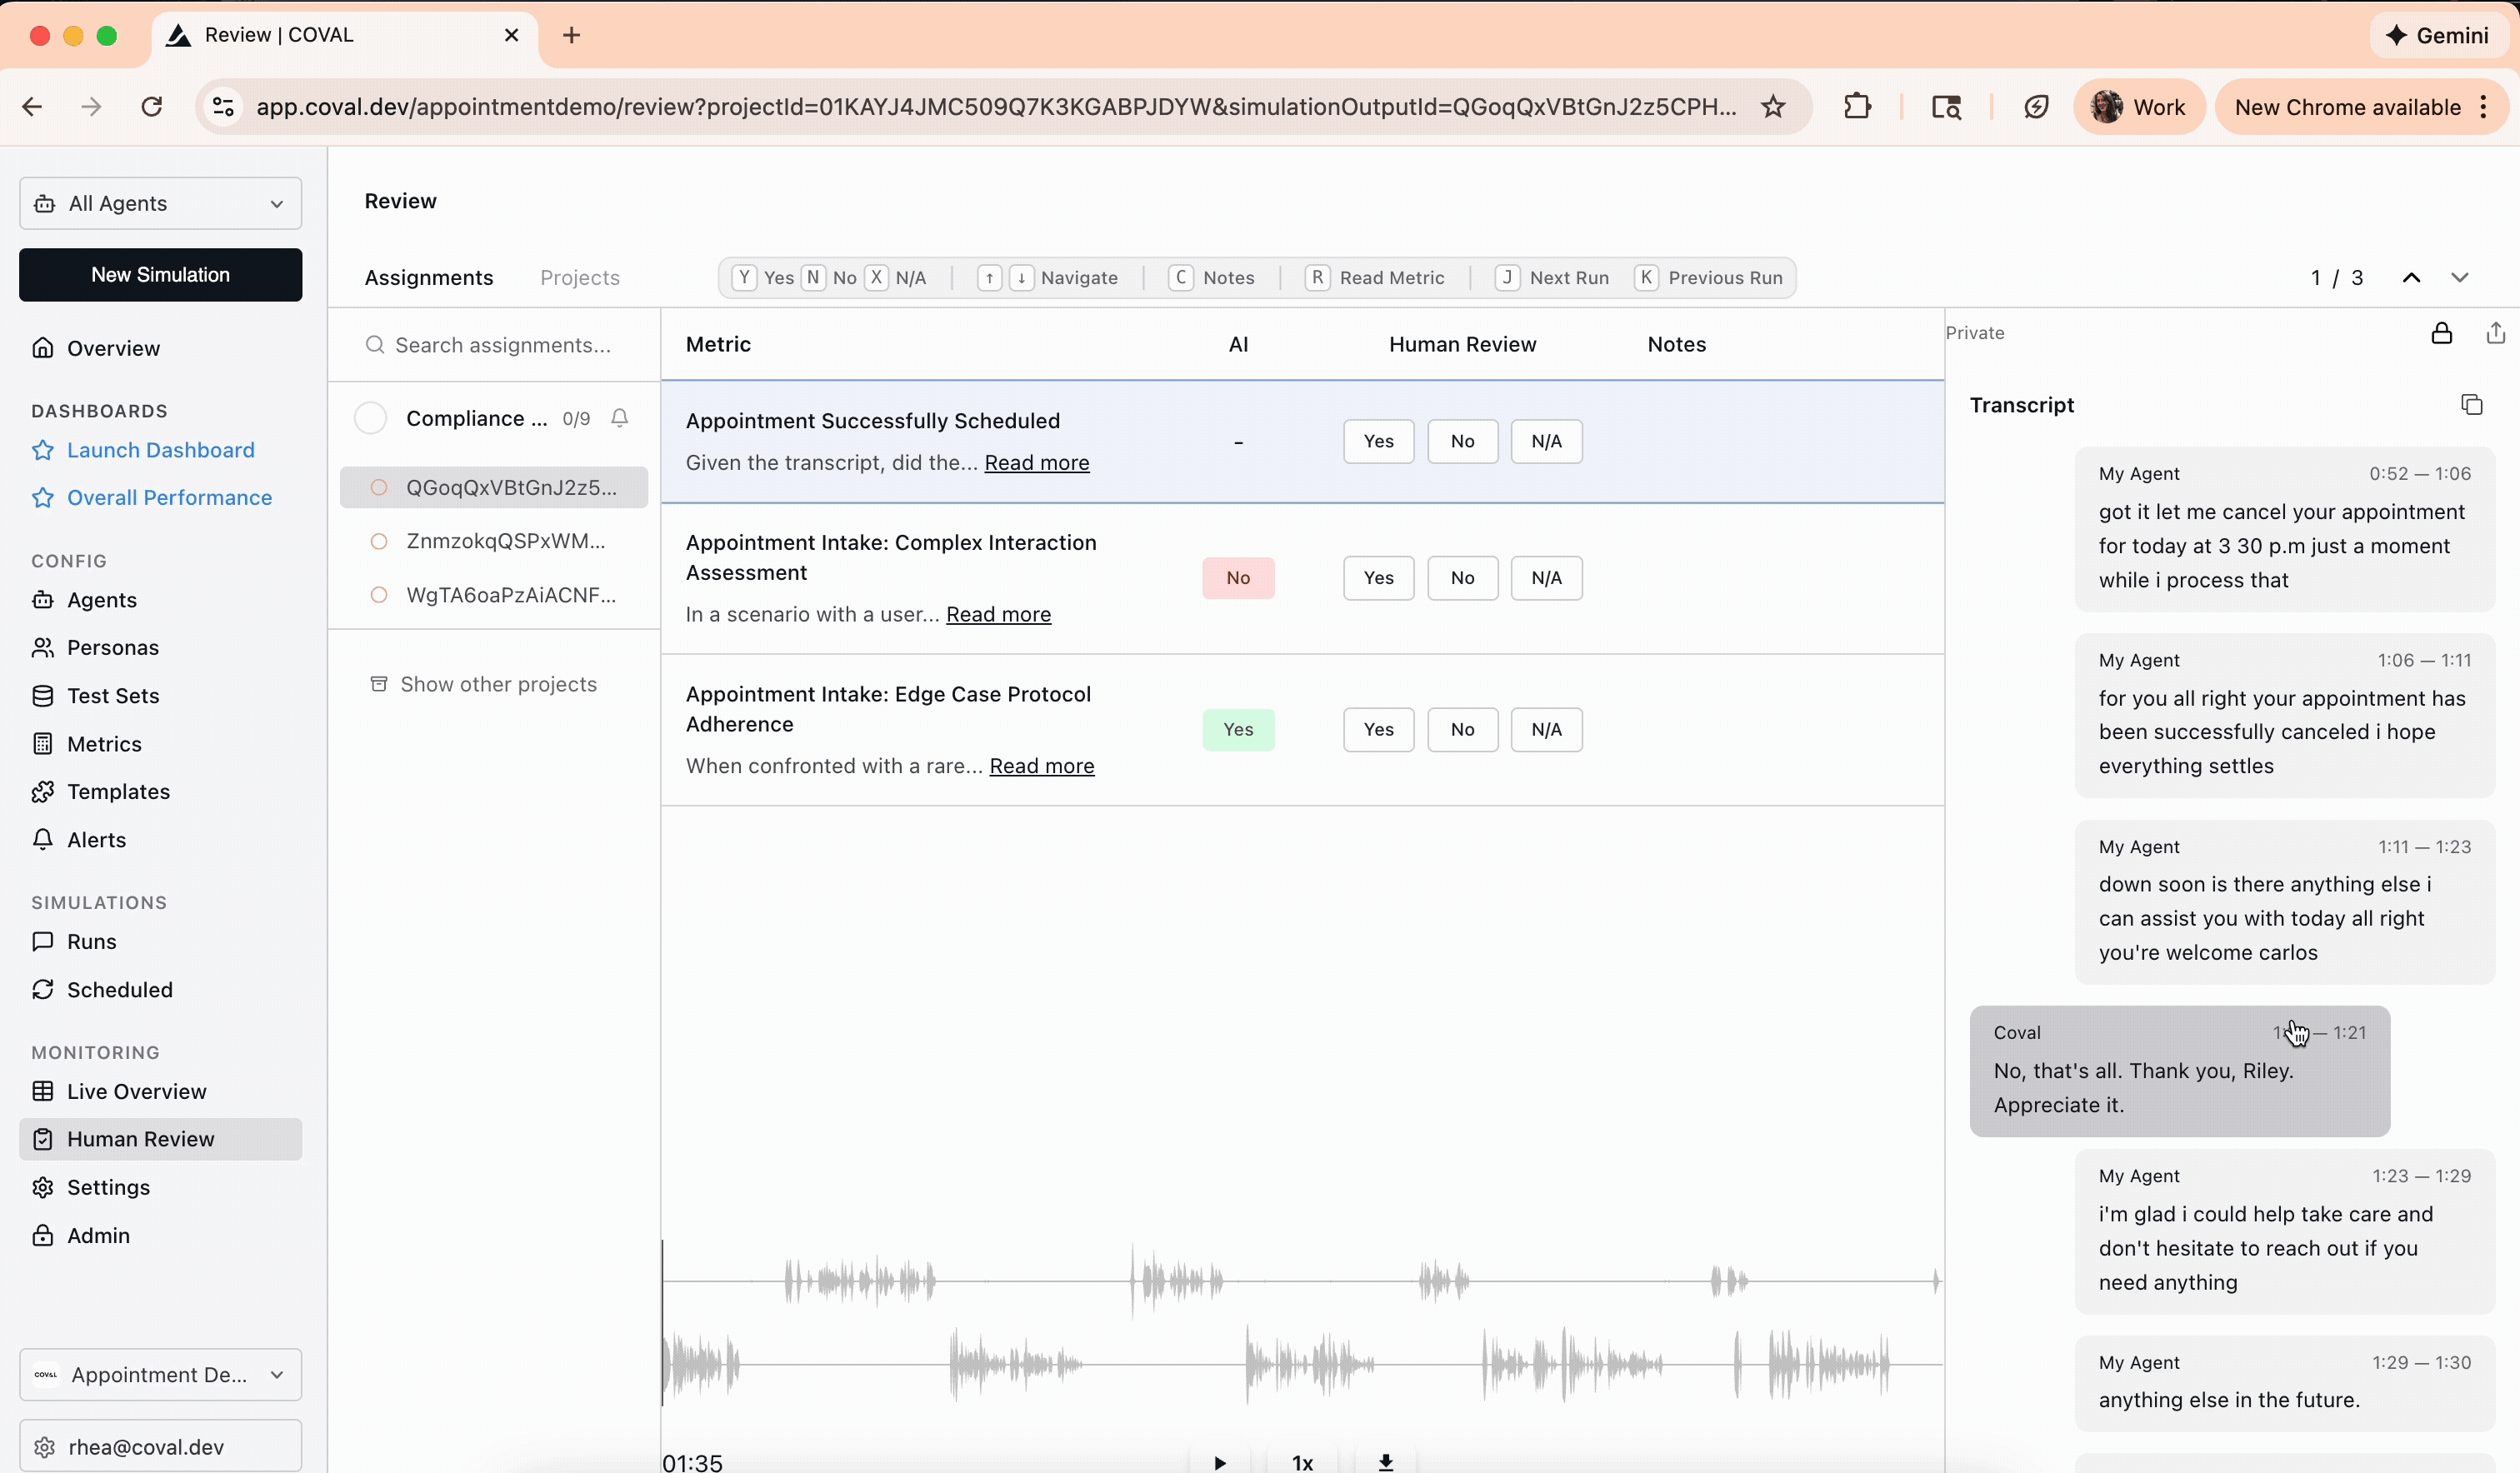Select the QGoqQxVBtGnJ2z5 assignment radio button

pyautogui.click(x=378, y=487)
